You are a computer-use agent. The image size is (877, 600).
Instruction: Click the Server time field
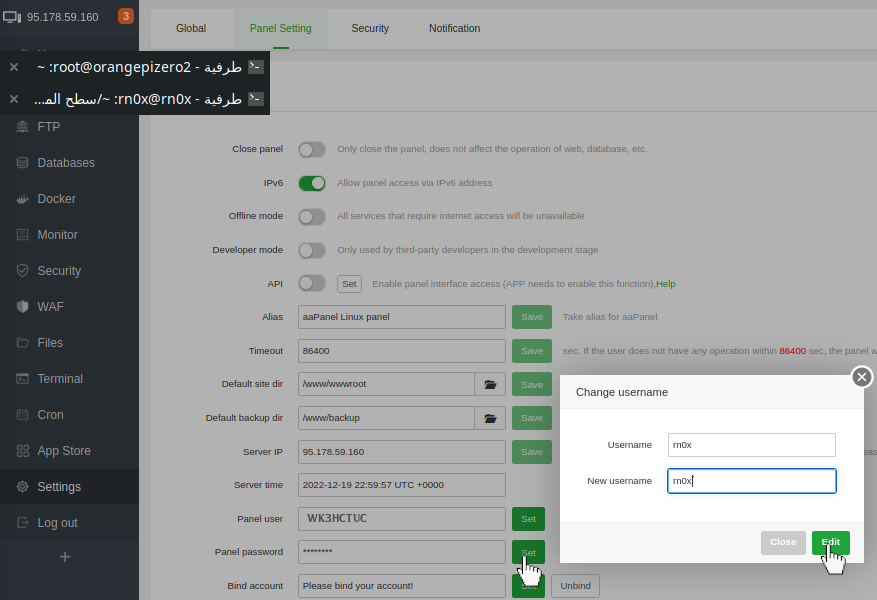(402, 485)
